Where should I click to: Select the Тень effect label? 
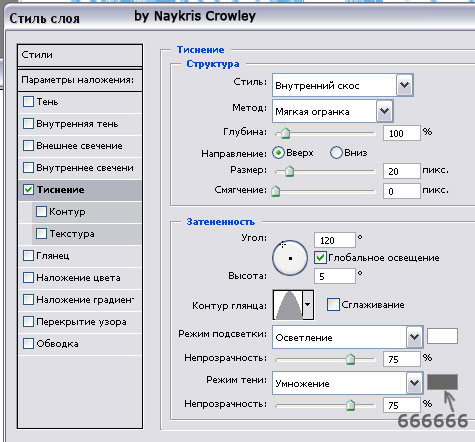pyautogui.click(x=47, y=102)
